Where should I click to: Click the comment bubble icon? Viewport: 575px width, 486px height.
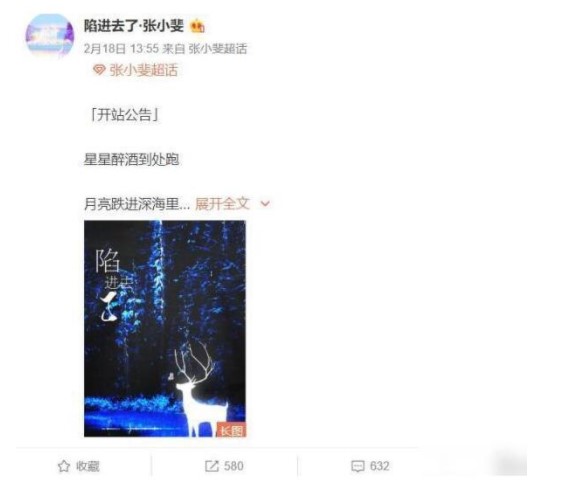point(358,466)
